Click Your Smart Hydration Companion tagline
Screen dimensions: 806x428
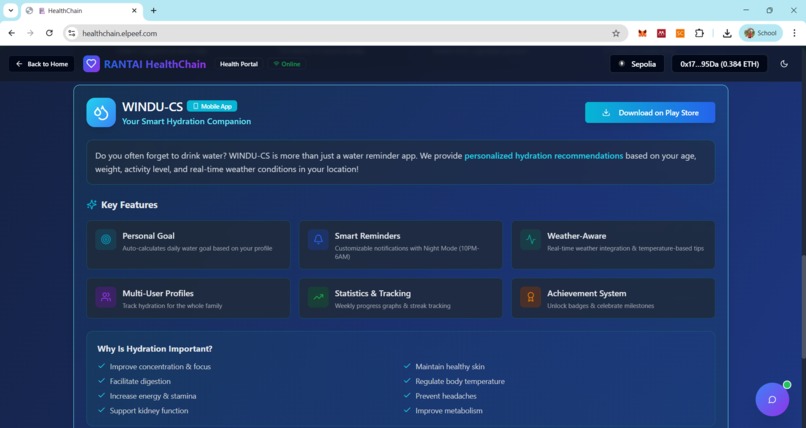coord(186,121)
